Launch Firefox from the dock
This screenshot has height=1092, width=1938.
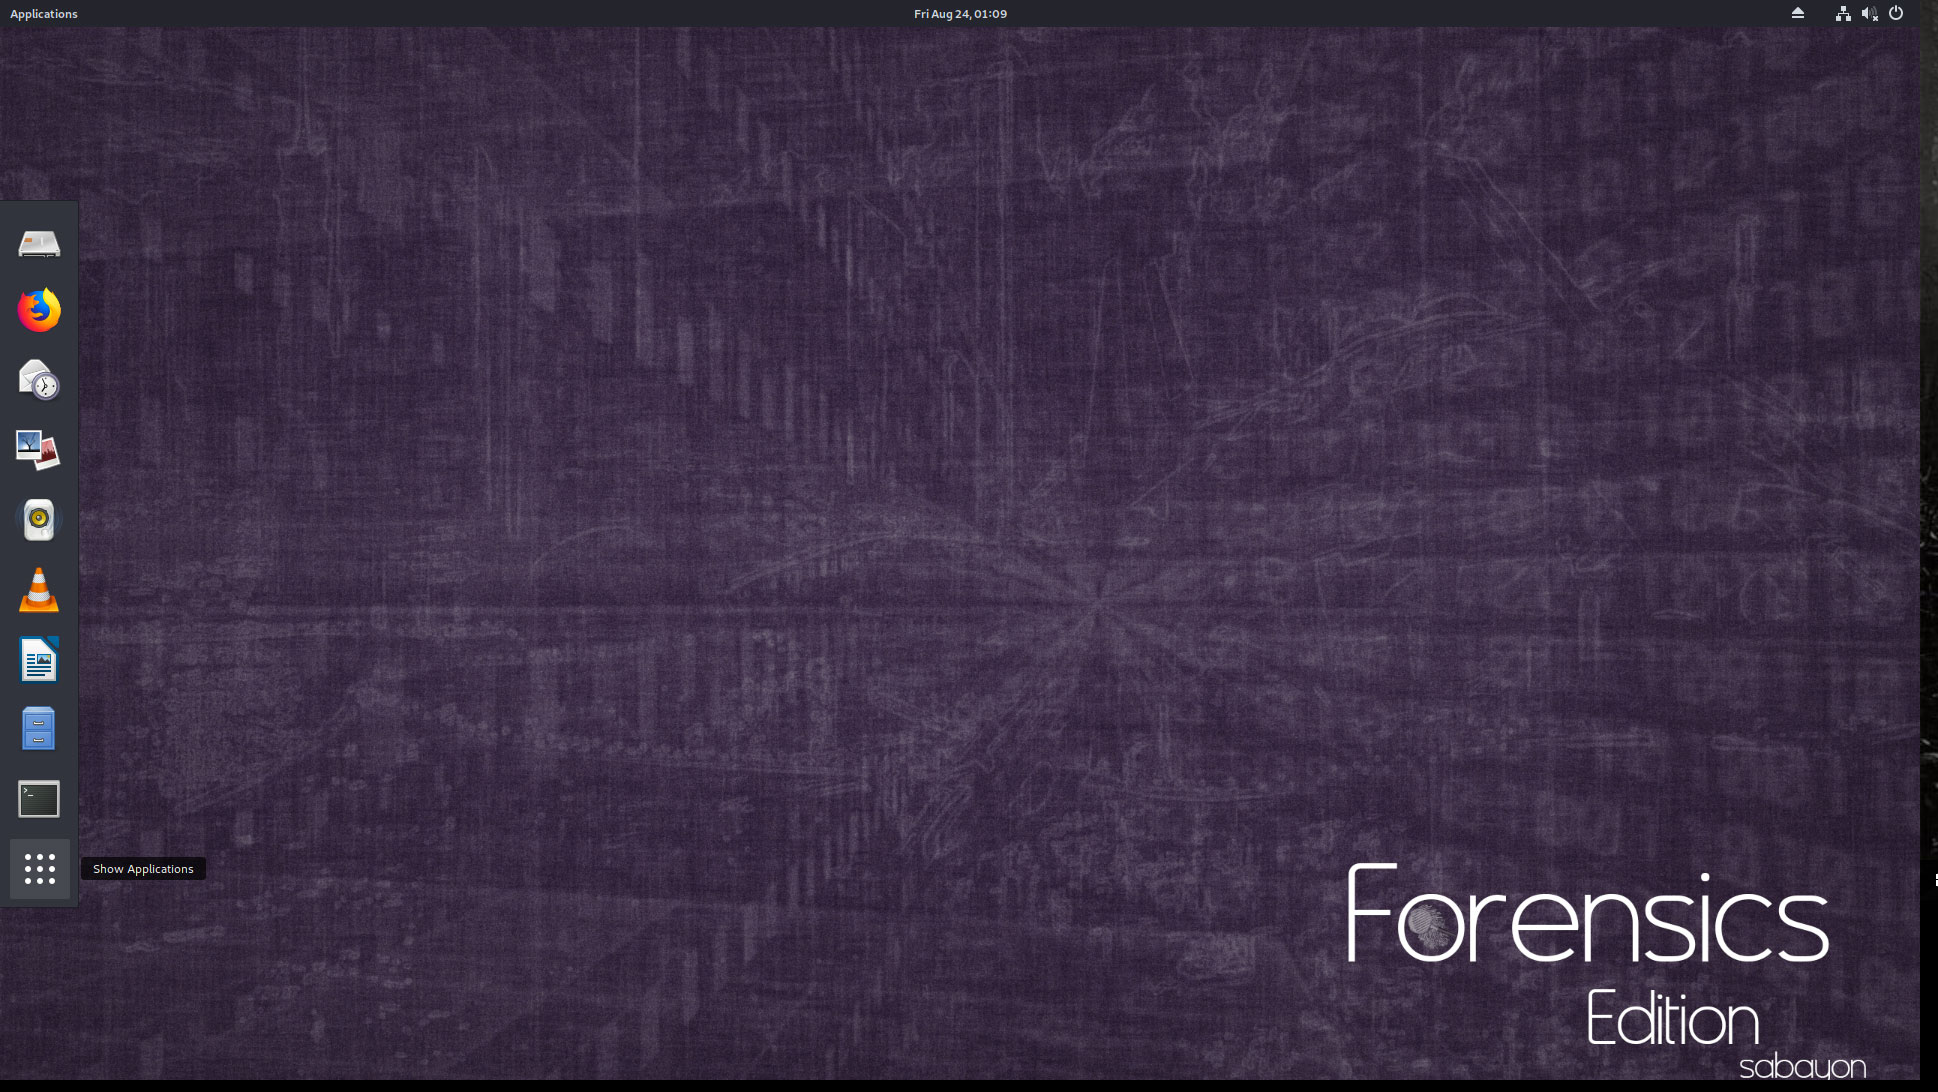coord(39,310)
